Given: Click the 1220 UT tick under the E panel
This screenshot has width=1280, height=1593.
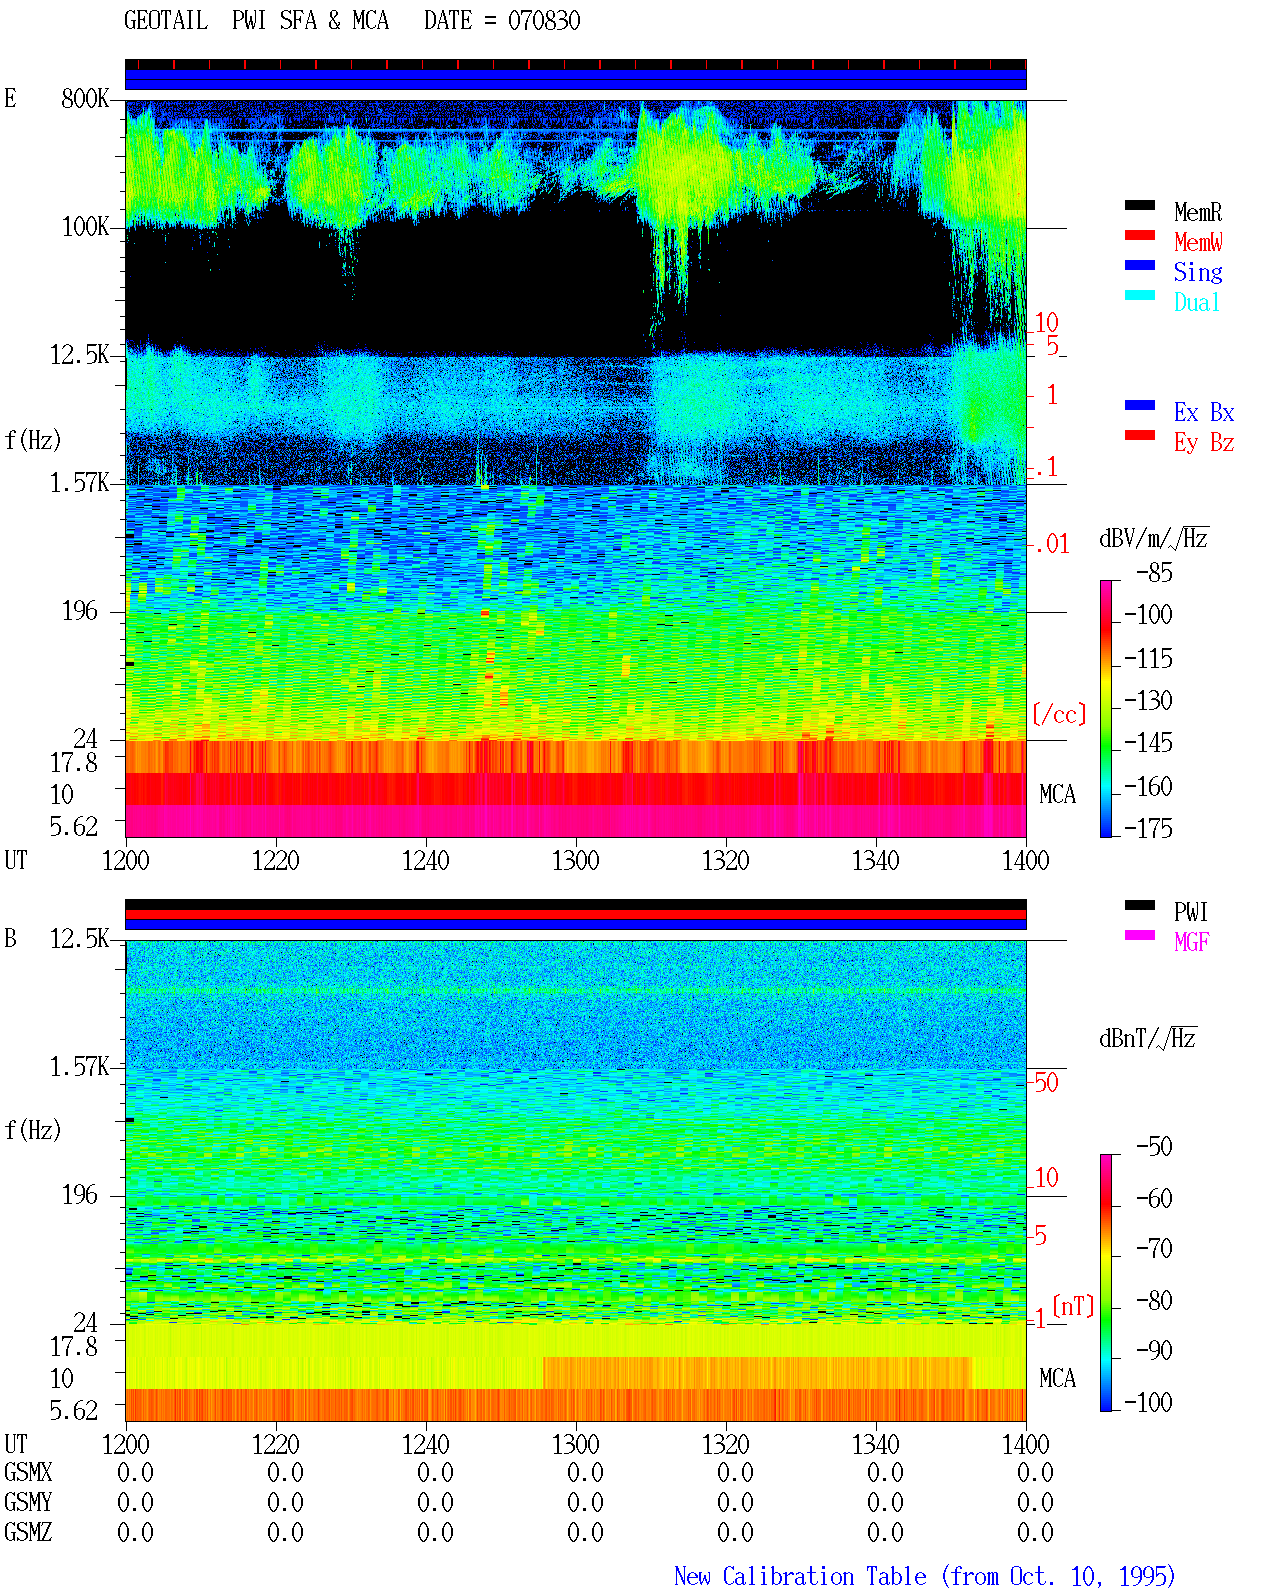Looking at the screenshot, I should (276, 860).
